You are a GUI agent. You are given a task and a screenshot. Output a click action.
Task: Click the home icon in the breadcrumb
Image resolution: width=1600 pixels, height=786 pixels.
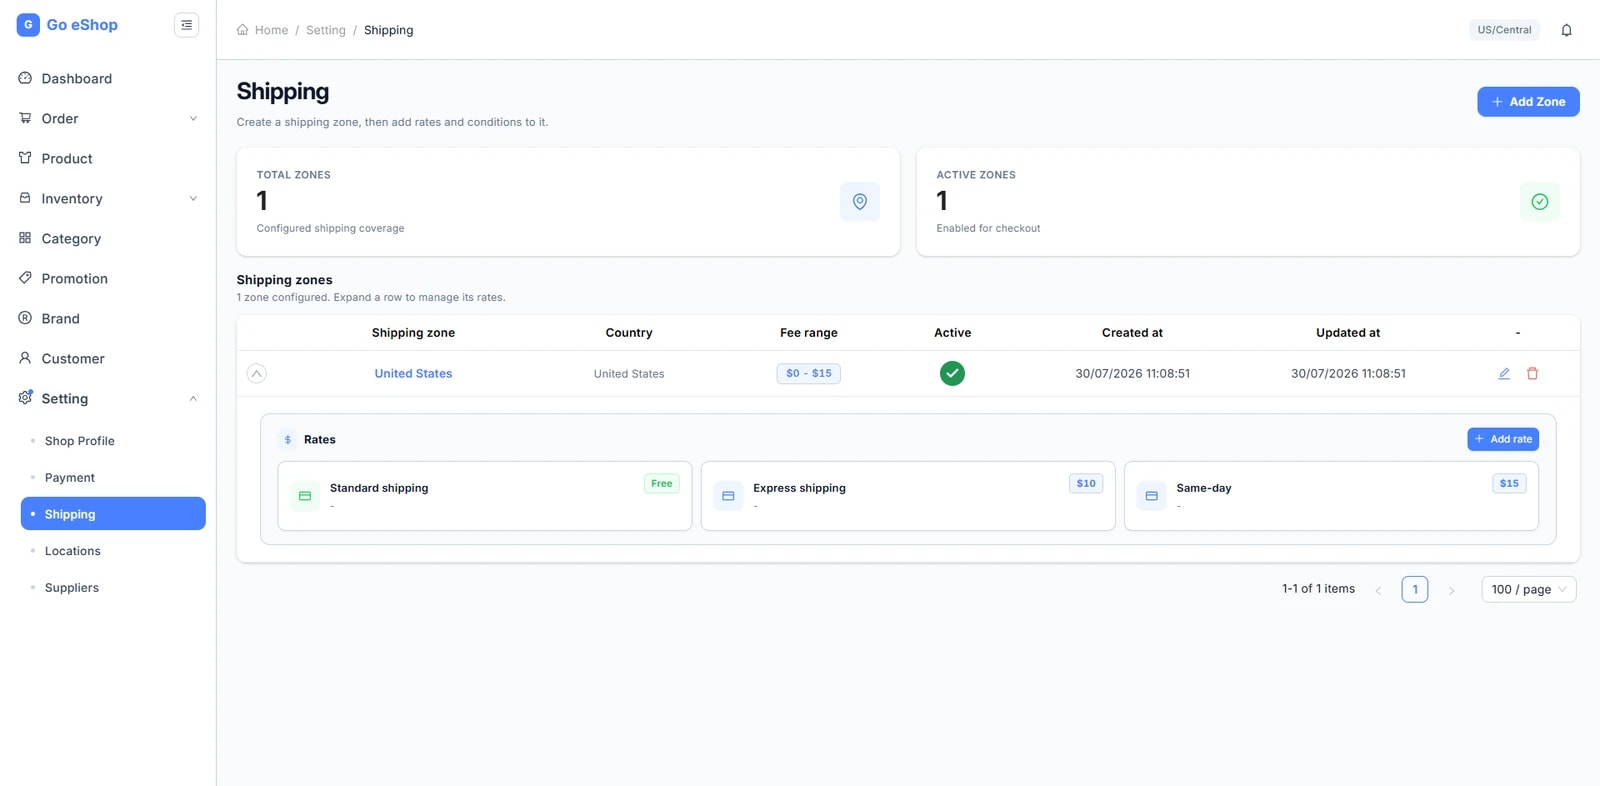[x=242, y=30]
